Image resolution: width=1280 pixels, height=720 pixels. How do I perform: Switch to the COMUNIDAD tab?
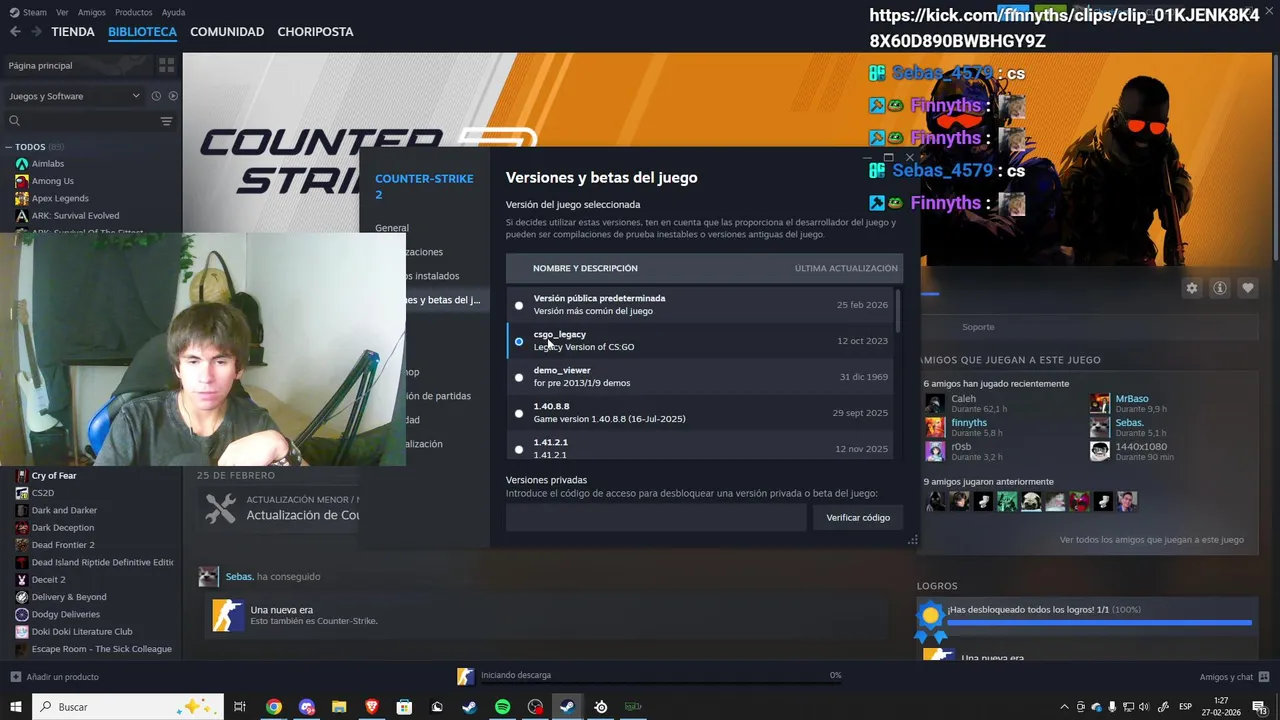tap(227, 32)
